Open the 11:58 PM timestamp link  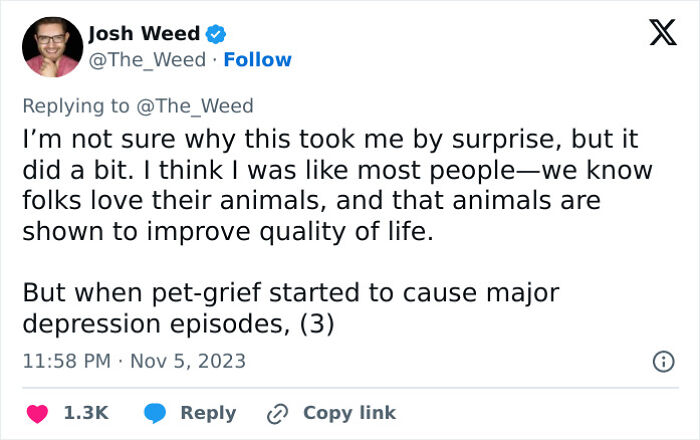coord(63,361)
